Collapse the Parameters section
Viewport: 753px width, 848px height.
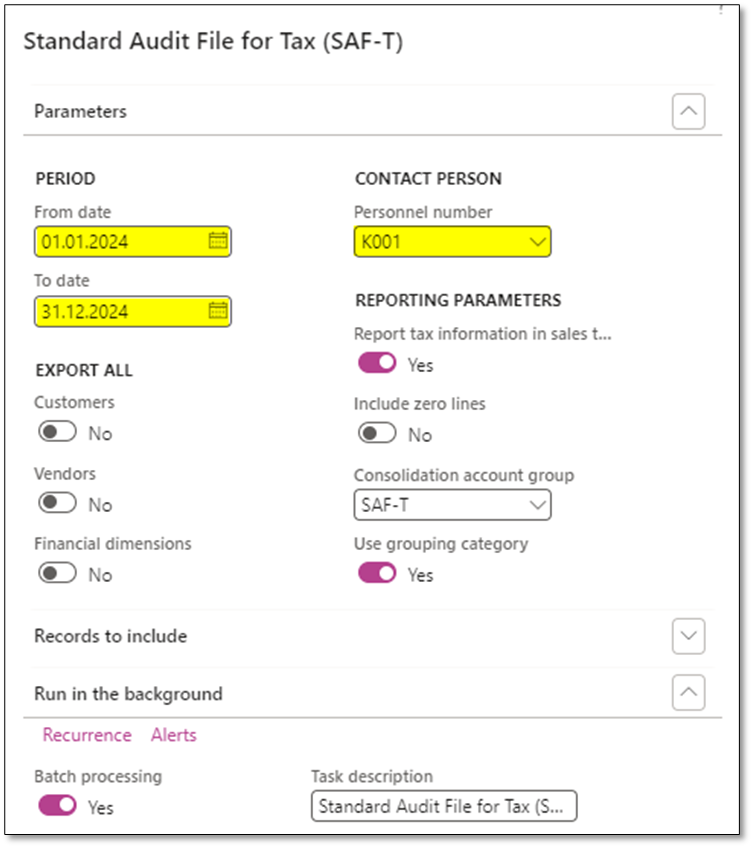(x=688, y=111)
